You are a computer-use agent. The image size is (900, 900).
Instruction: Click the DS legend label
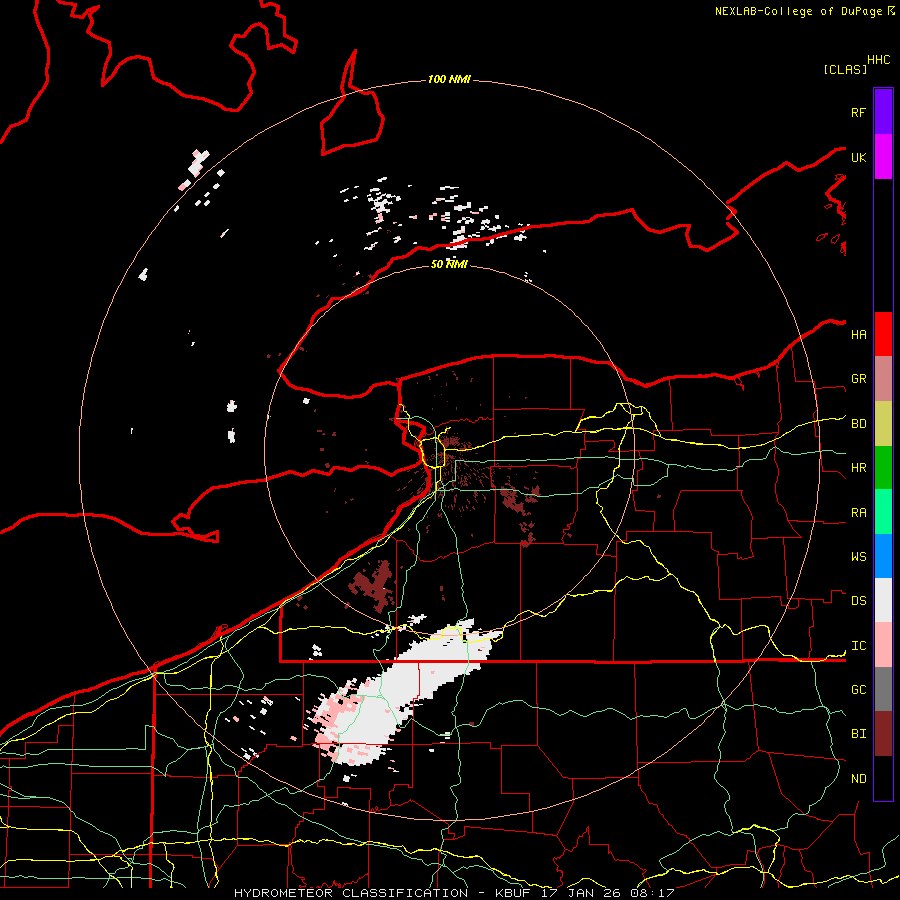(858, 601)
